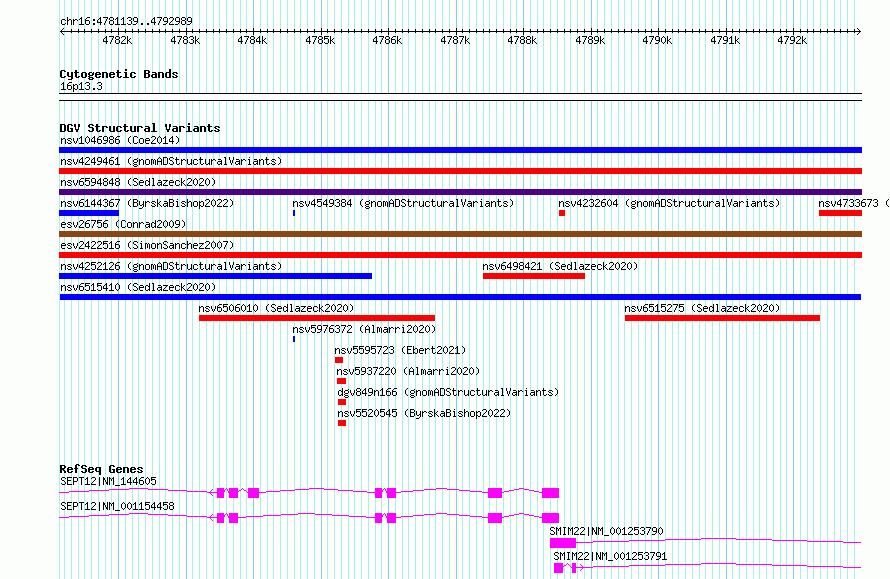Click the chr16:4781139..4792989 coordinates text
This screenshot has height=579, width=890.
[126, 21]
